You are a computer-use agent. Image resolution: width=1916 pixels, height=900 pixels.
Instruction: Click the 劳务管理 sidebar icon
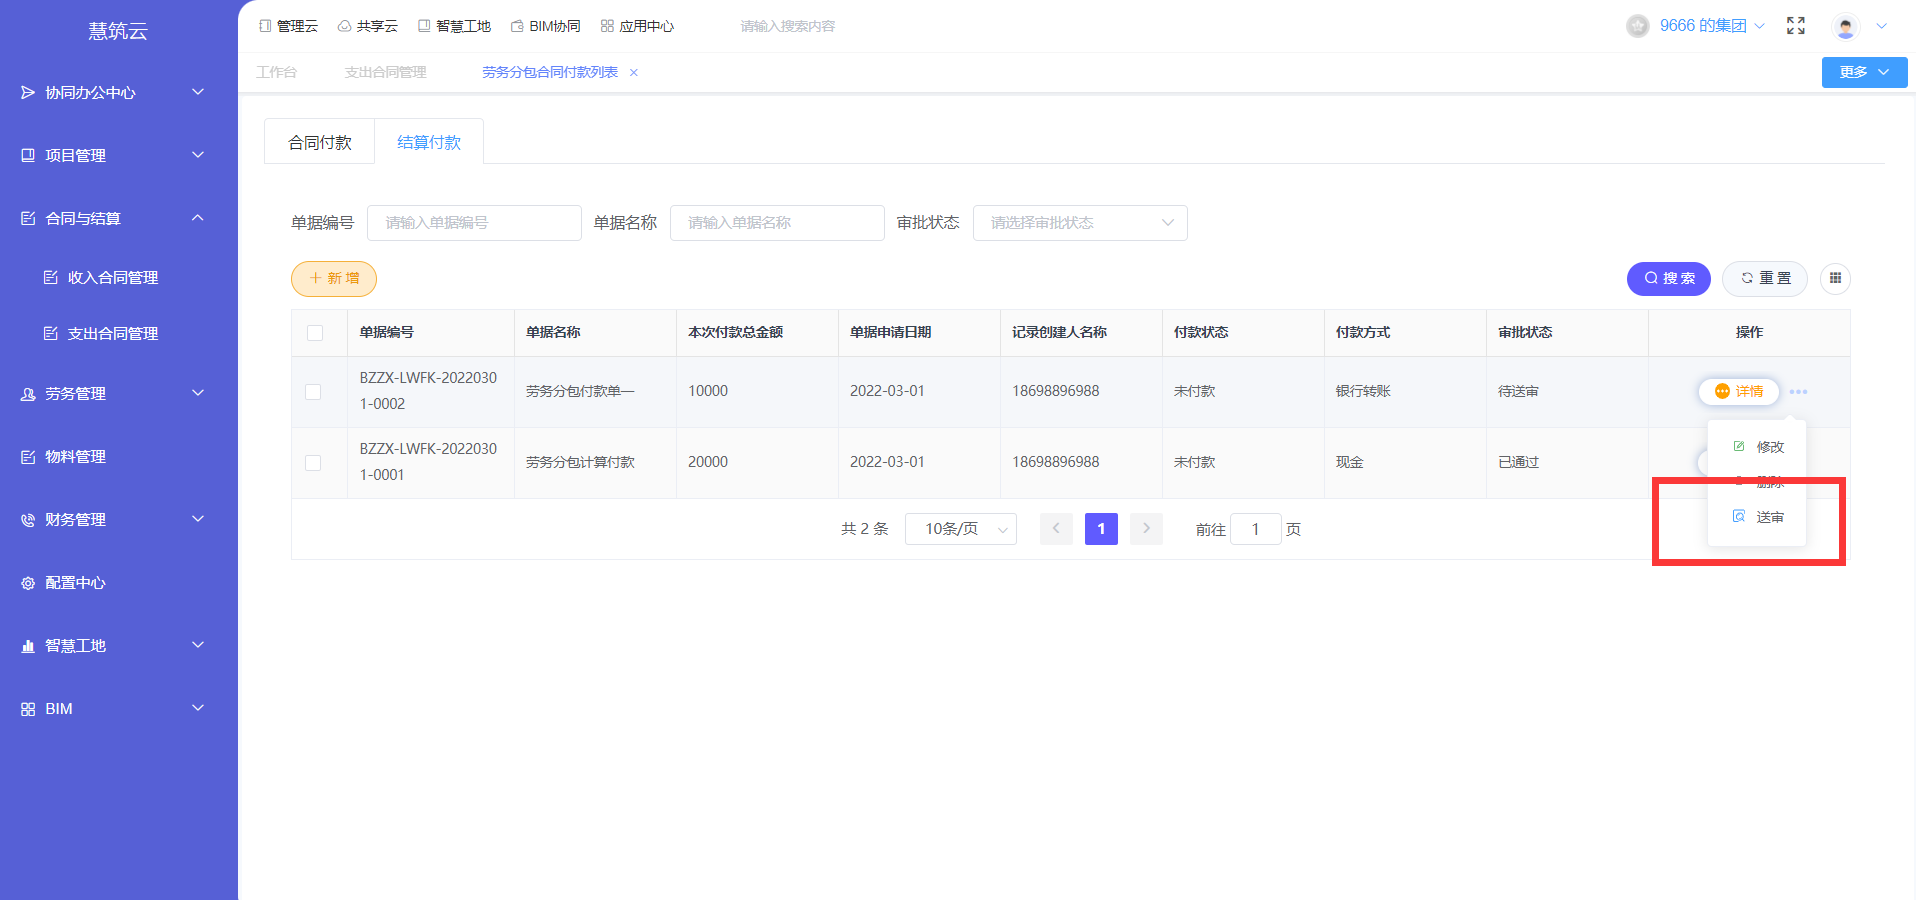click(x=28, y=394)
